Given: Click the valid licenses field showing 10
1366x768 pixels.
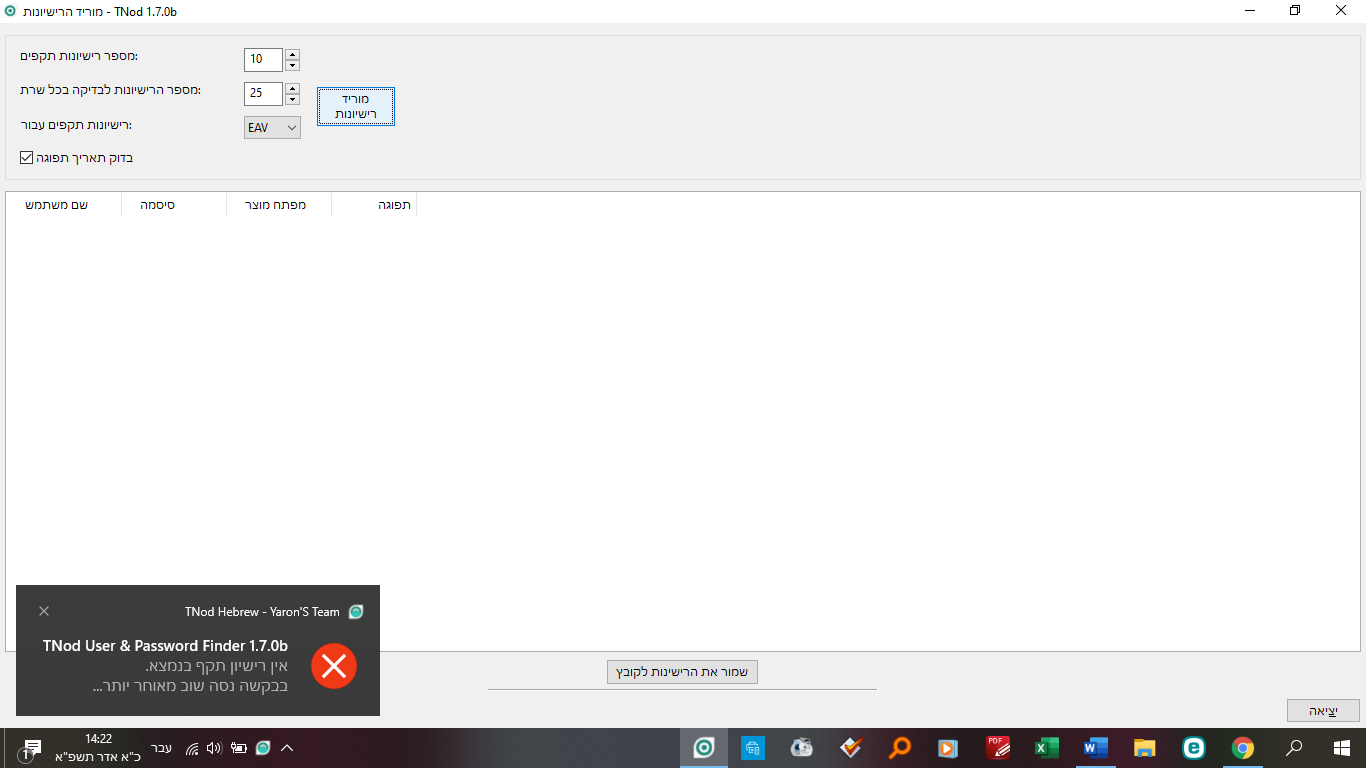Looking at the screenshot, I should click(264, 60).
